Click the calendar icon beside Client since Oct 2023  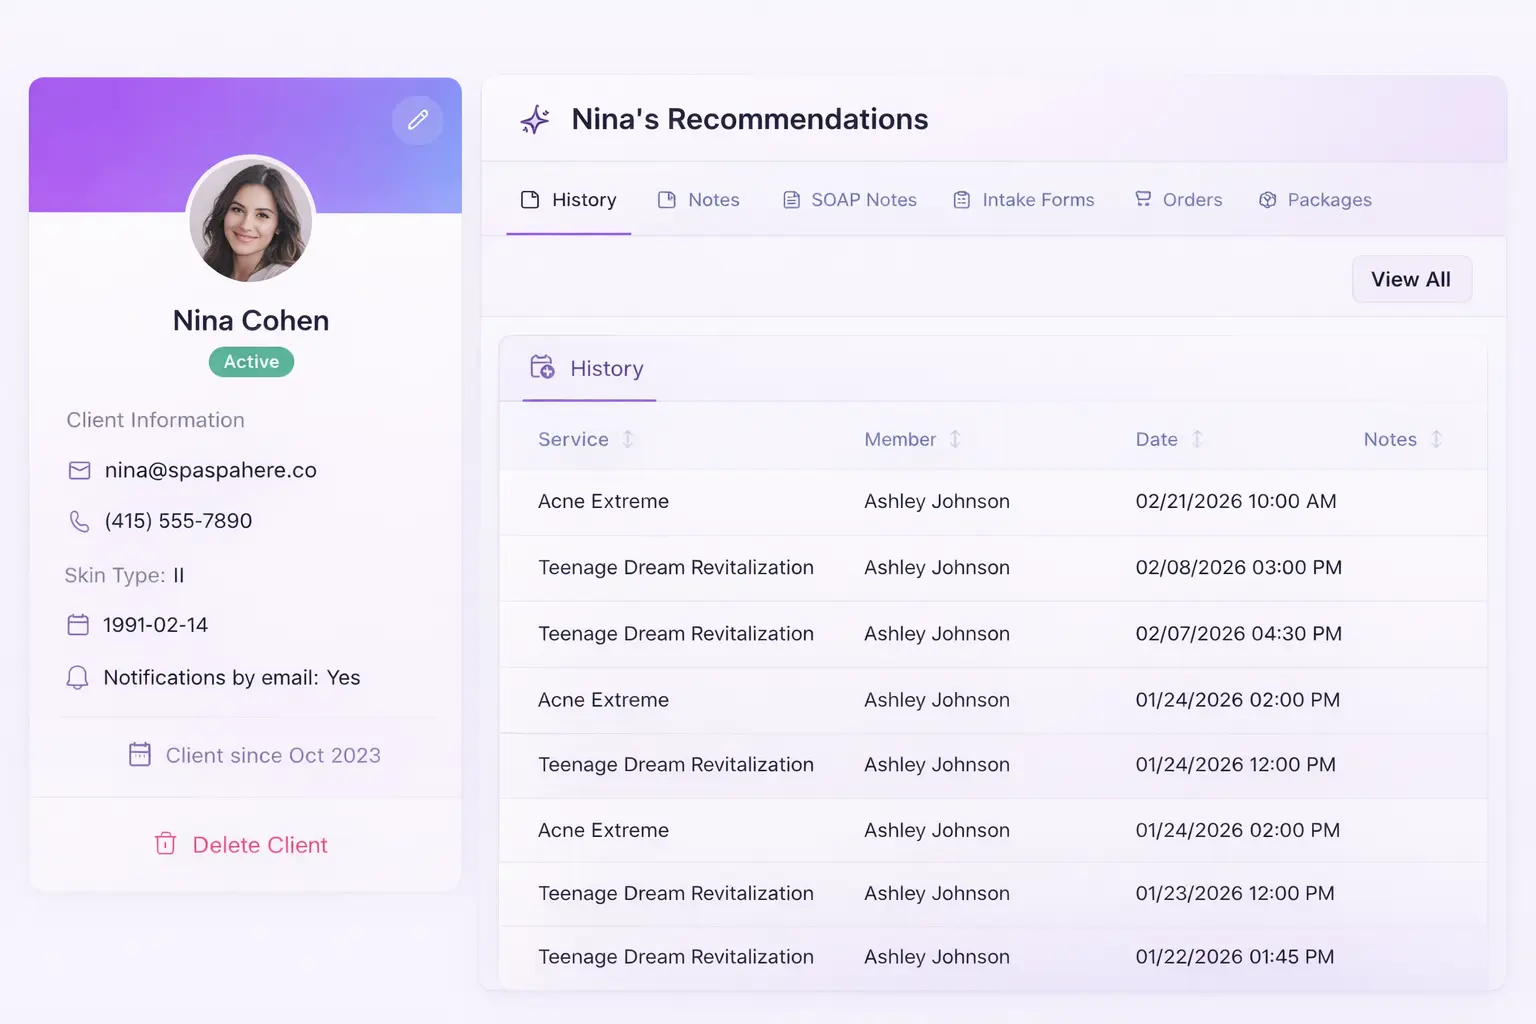click(139, 755)
